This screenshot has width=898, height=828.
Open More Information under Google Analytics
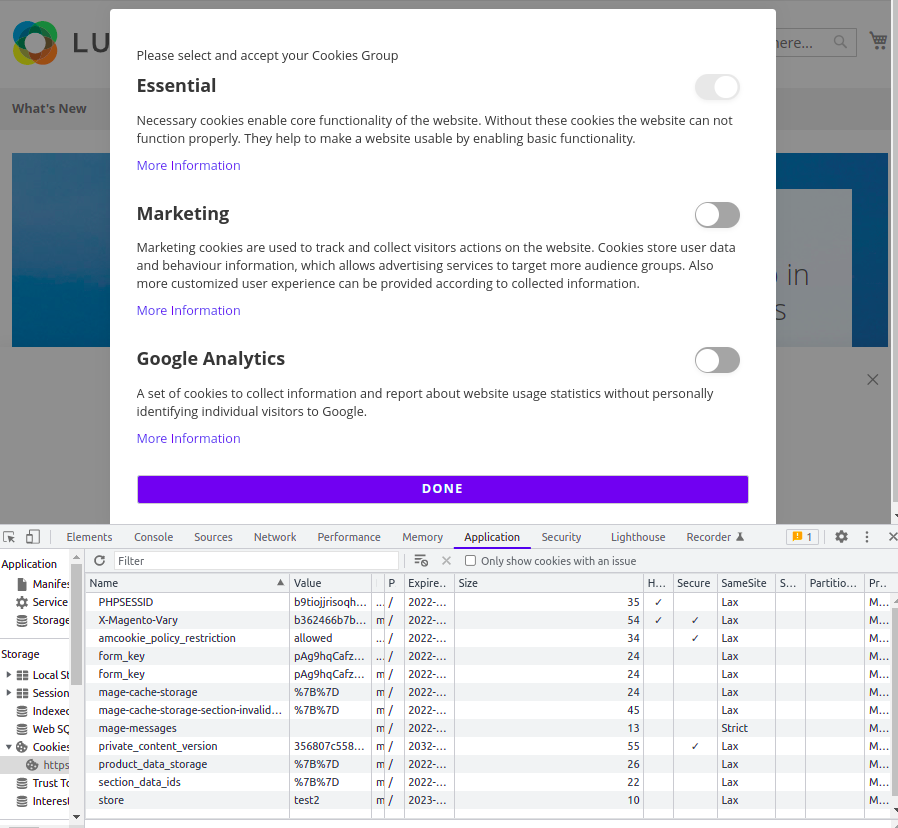click(x=188, y=439)
